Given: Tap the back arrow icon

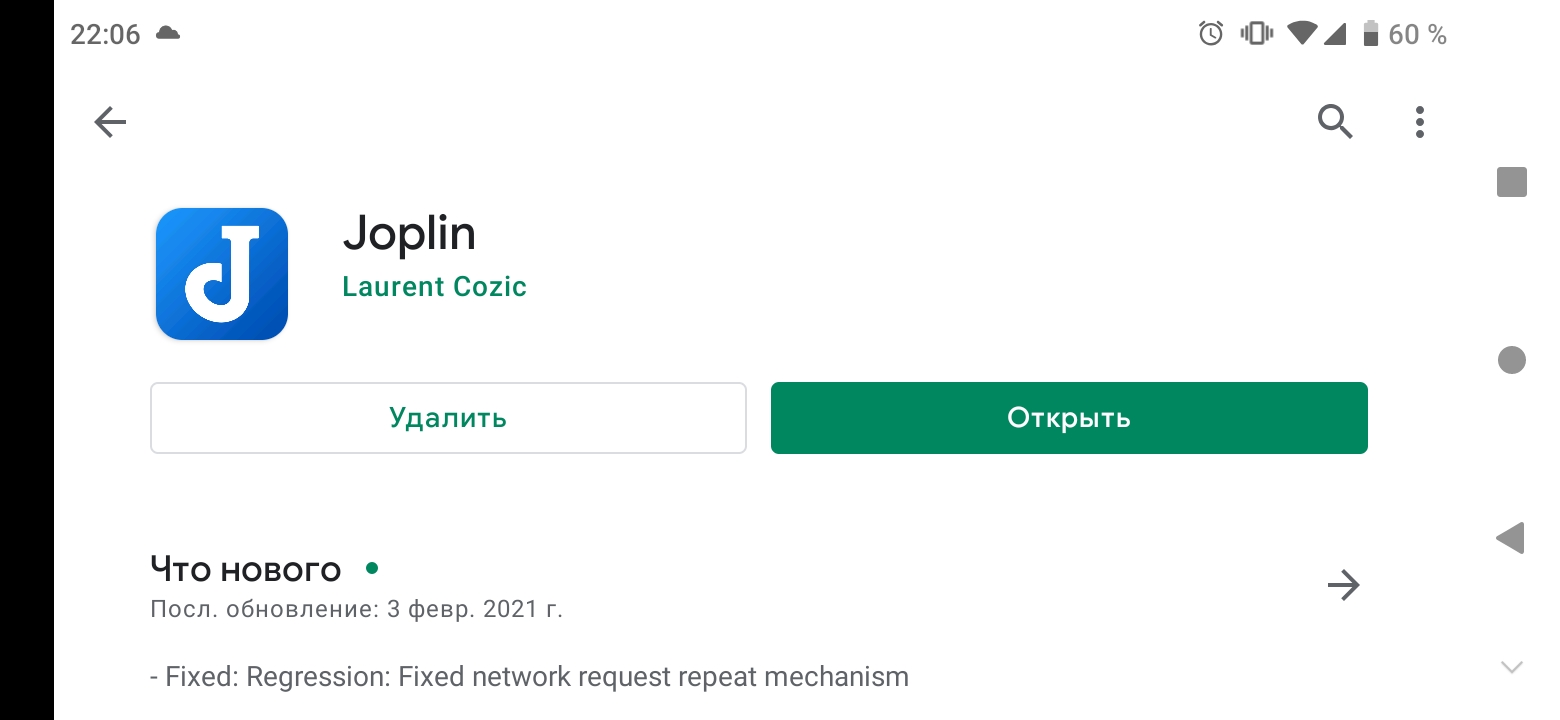Looking at the screenshot, I should [110, 122].
